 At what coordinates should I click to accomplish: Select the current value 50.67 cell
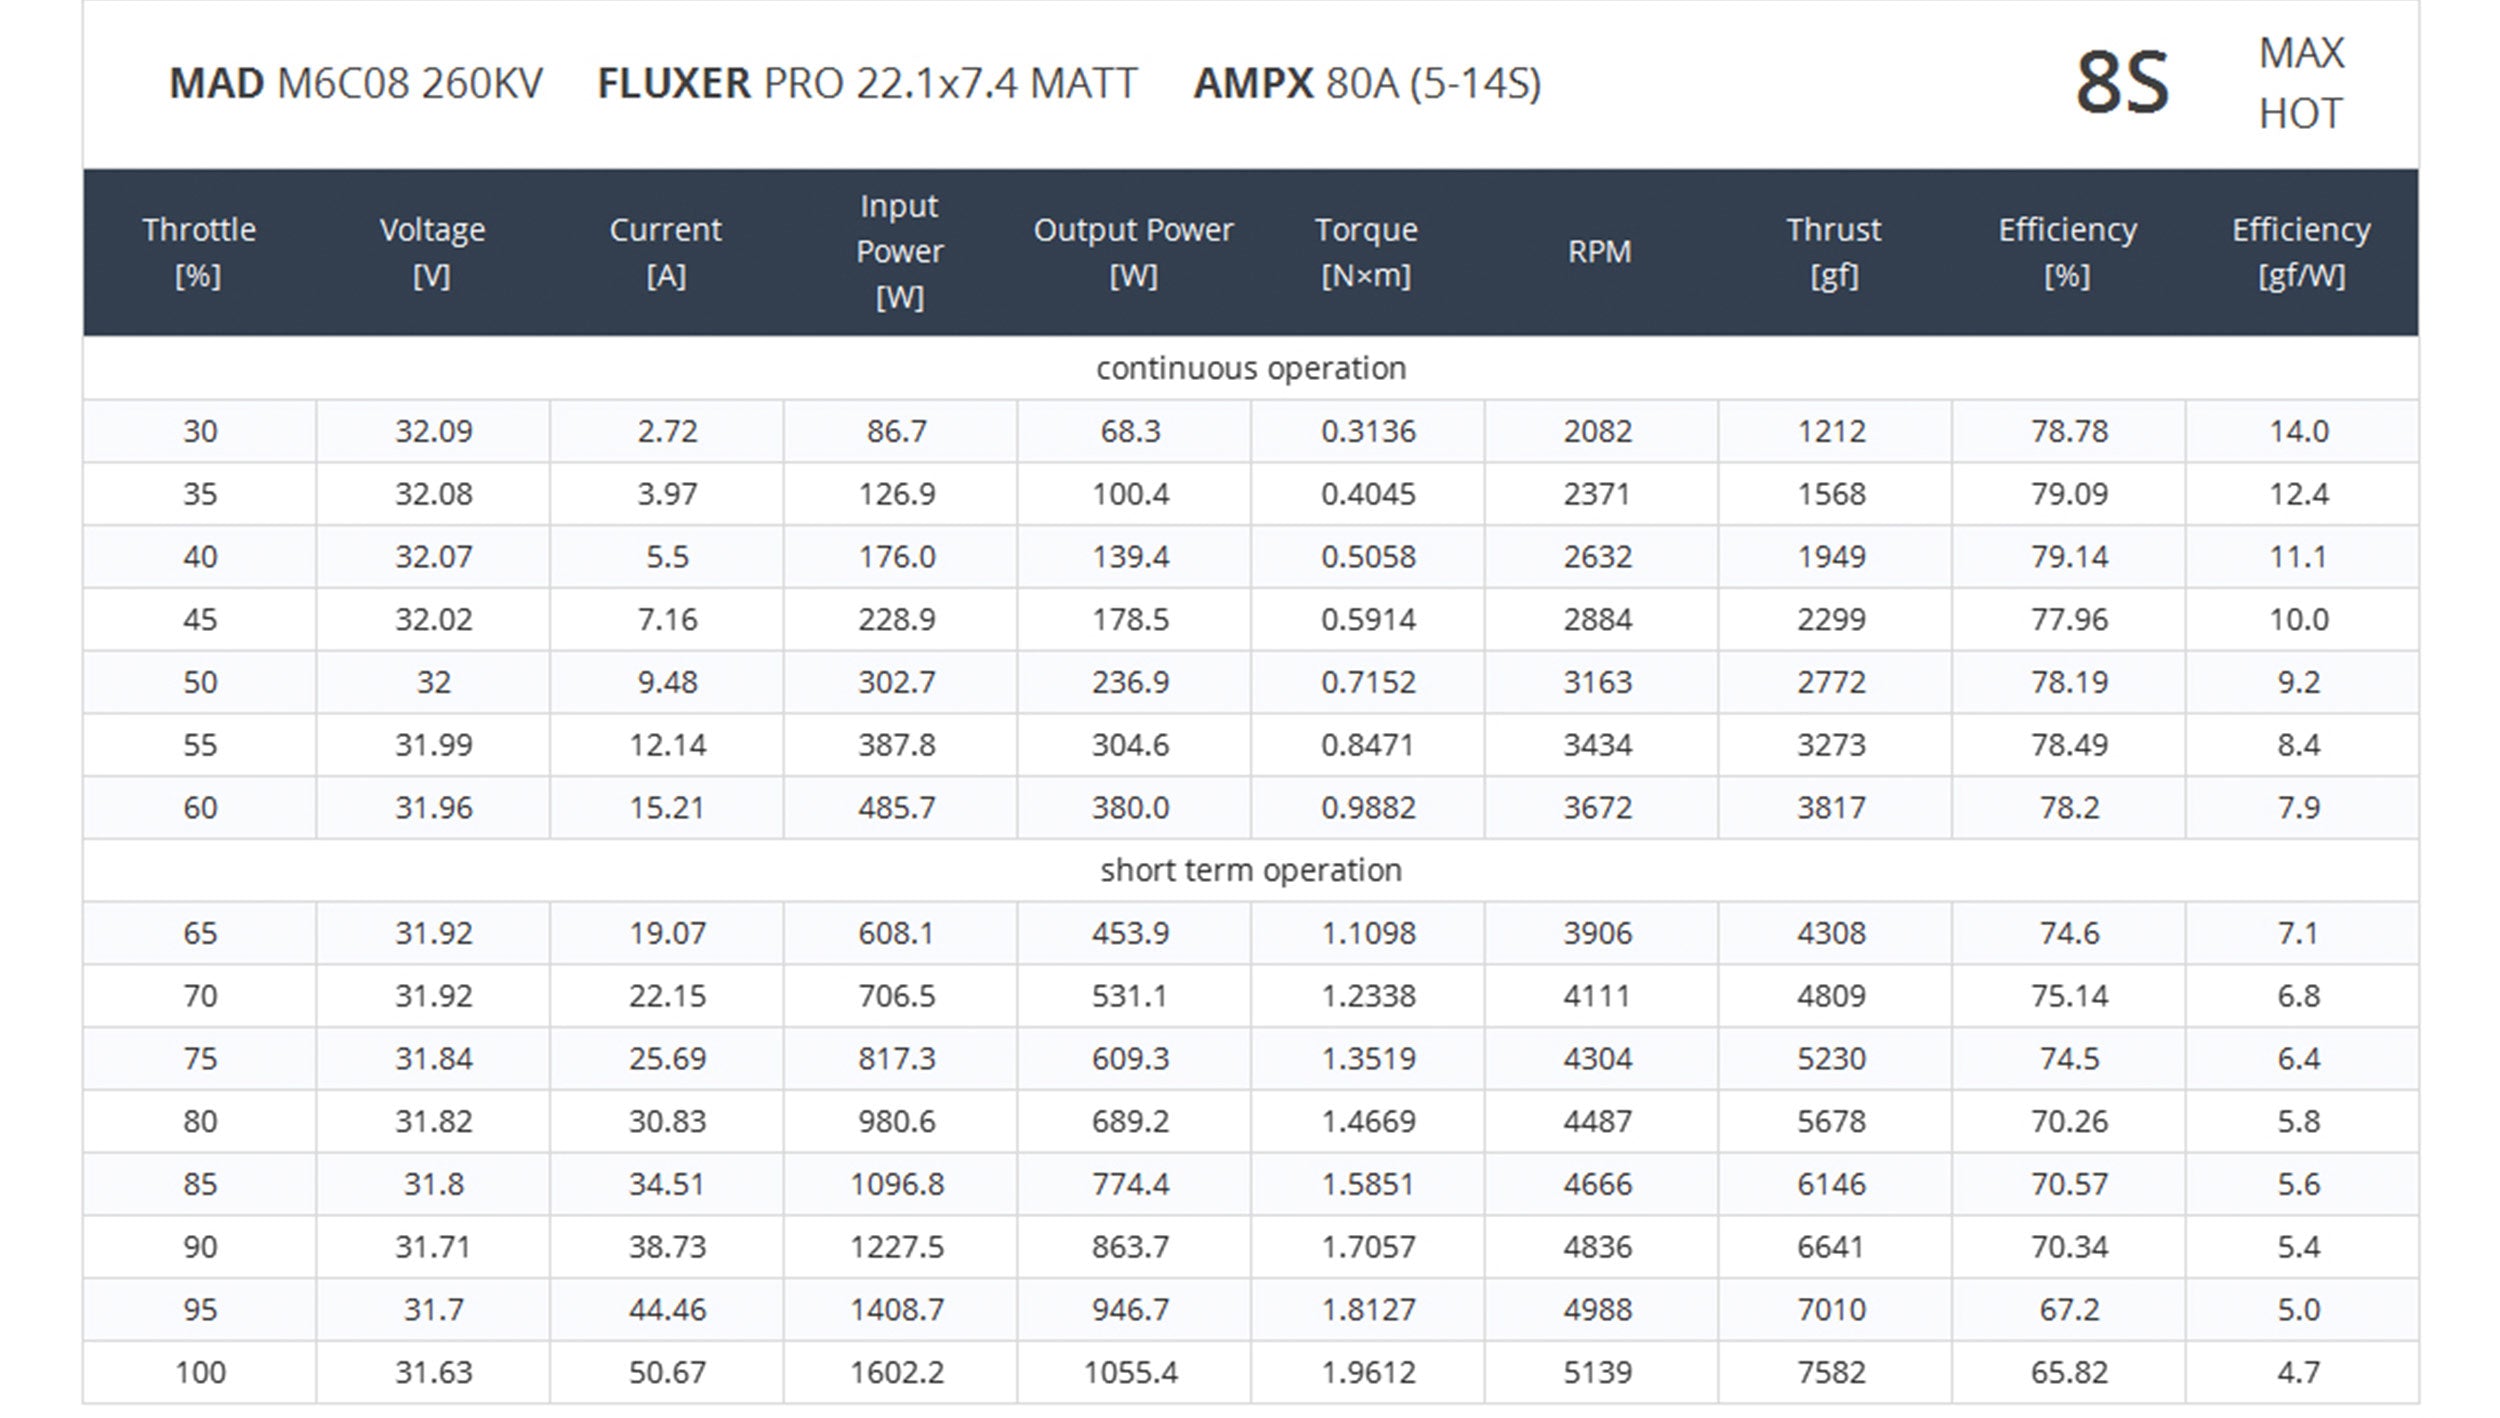(667, 1372)
